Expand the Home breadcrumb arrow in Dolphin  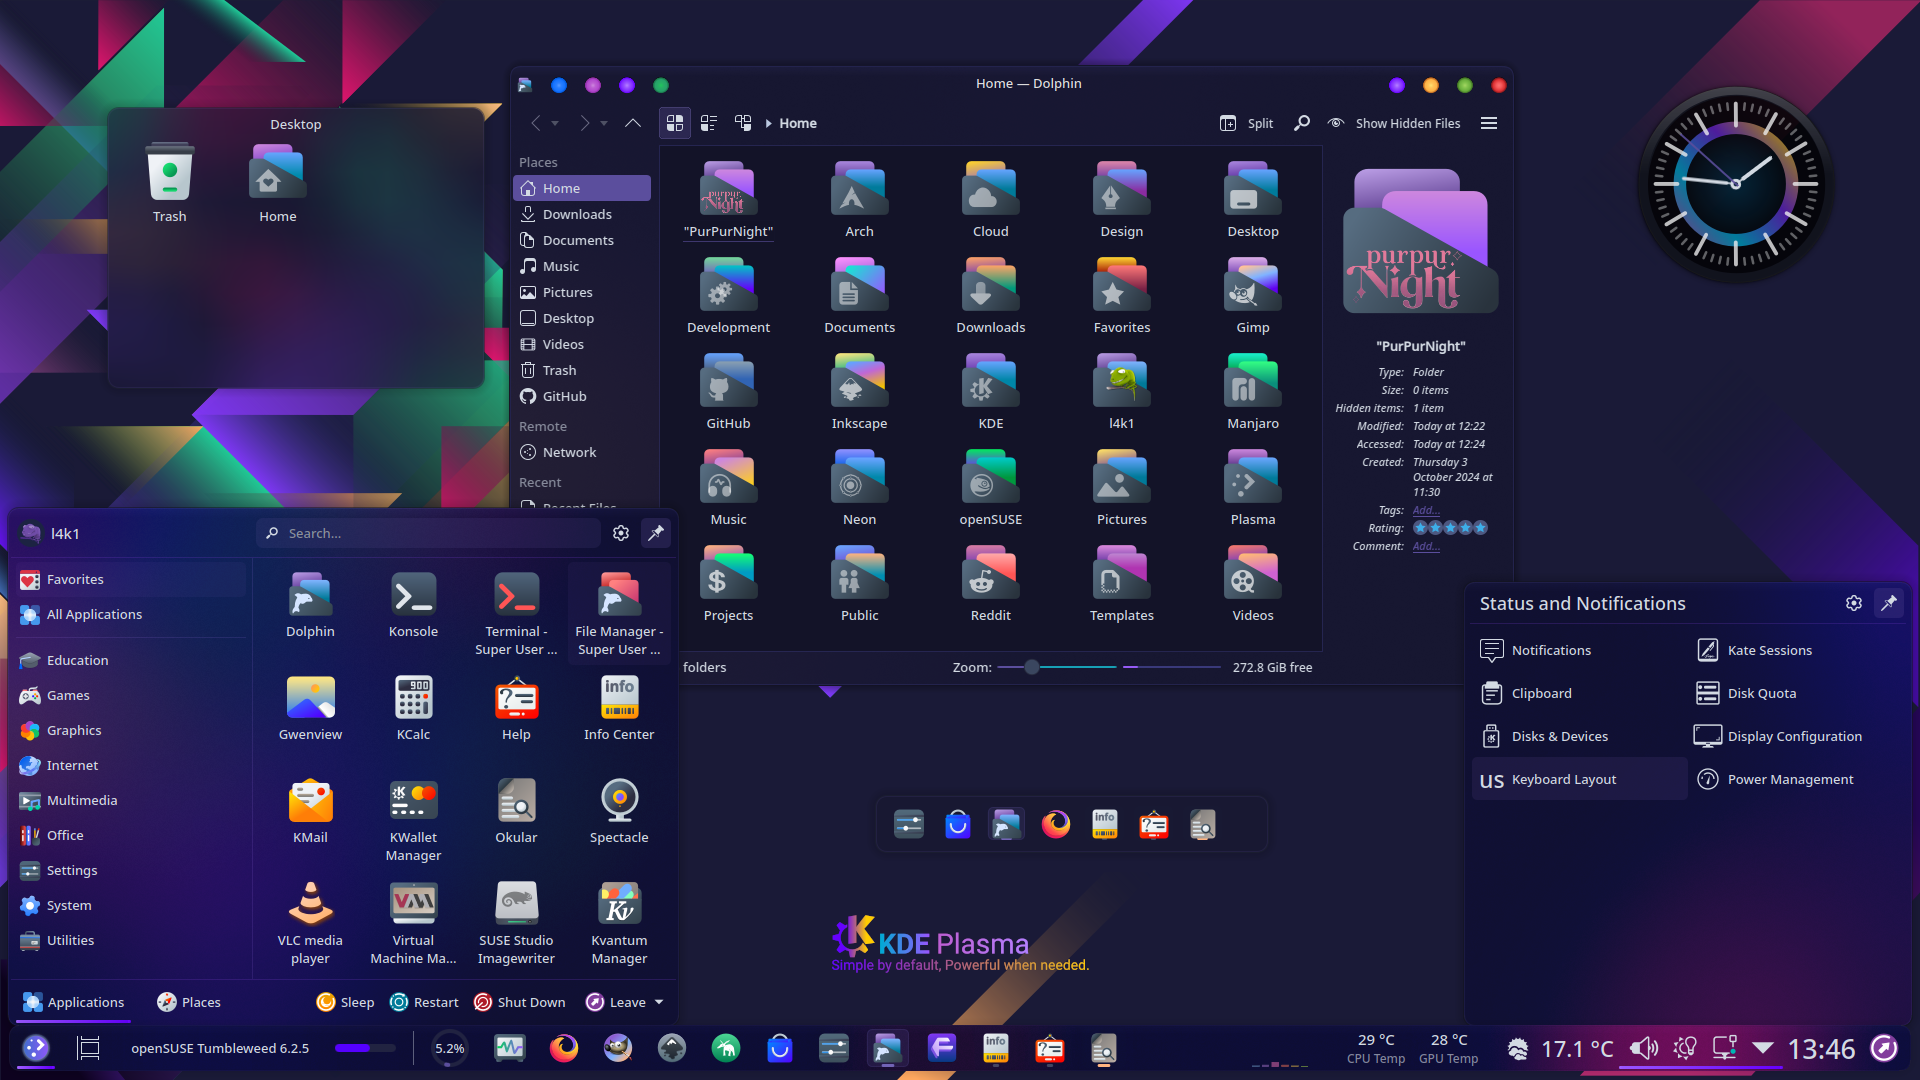[768, 123]
